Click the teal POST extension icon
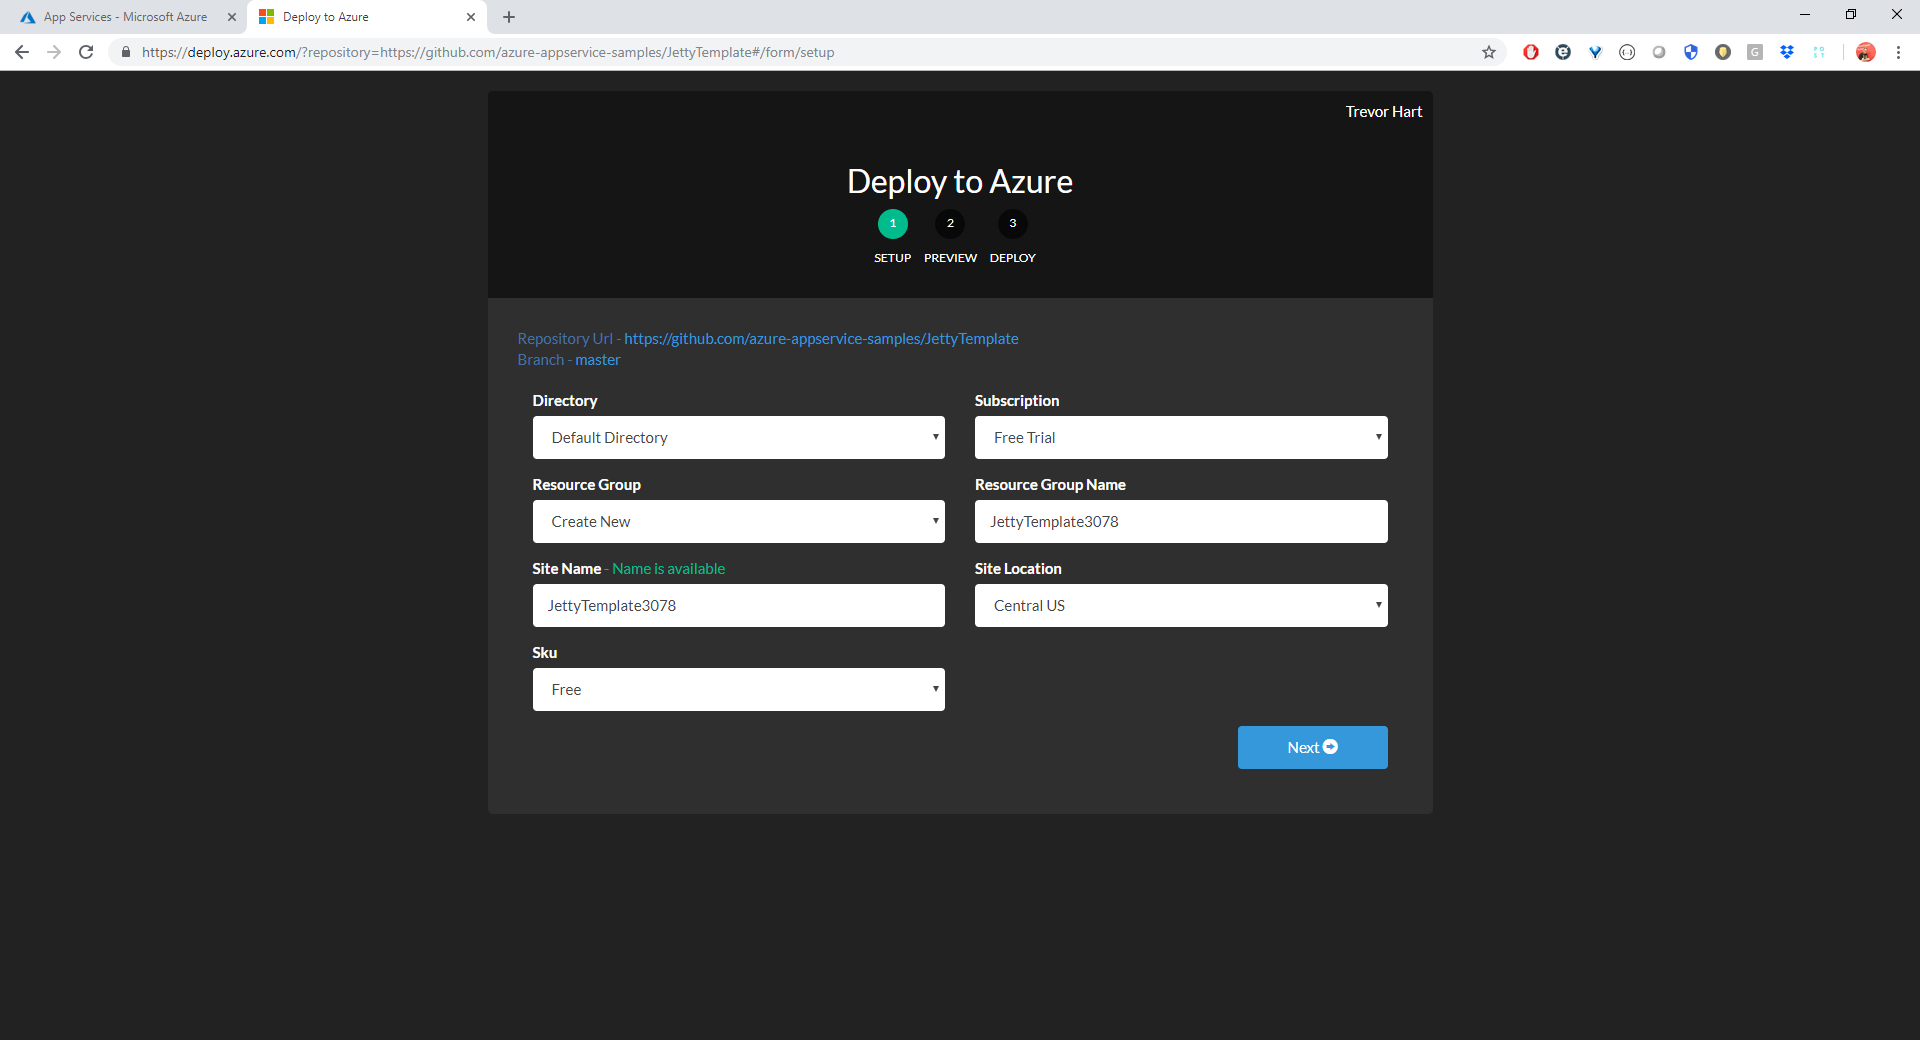This screenshot has height=1040, width=1920. point(1819,52)
